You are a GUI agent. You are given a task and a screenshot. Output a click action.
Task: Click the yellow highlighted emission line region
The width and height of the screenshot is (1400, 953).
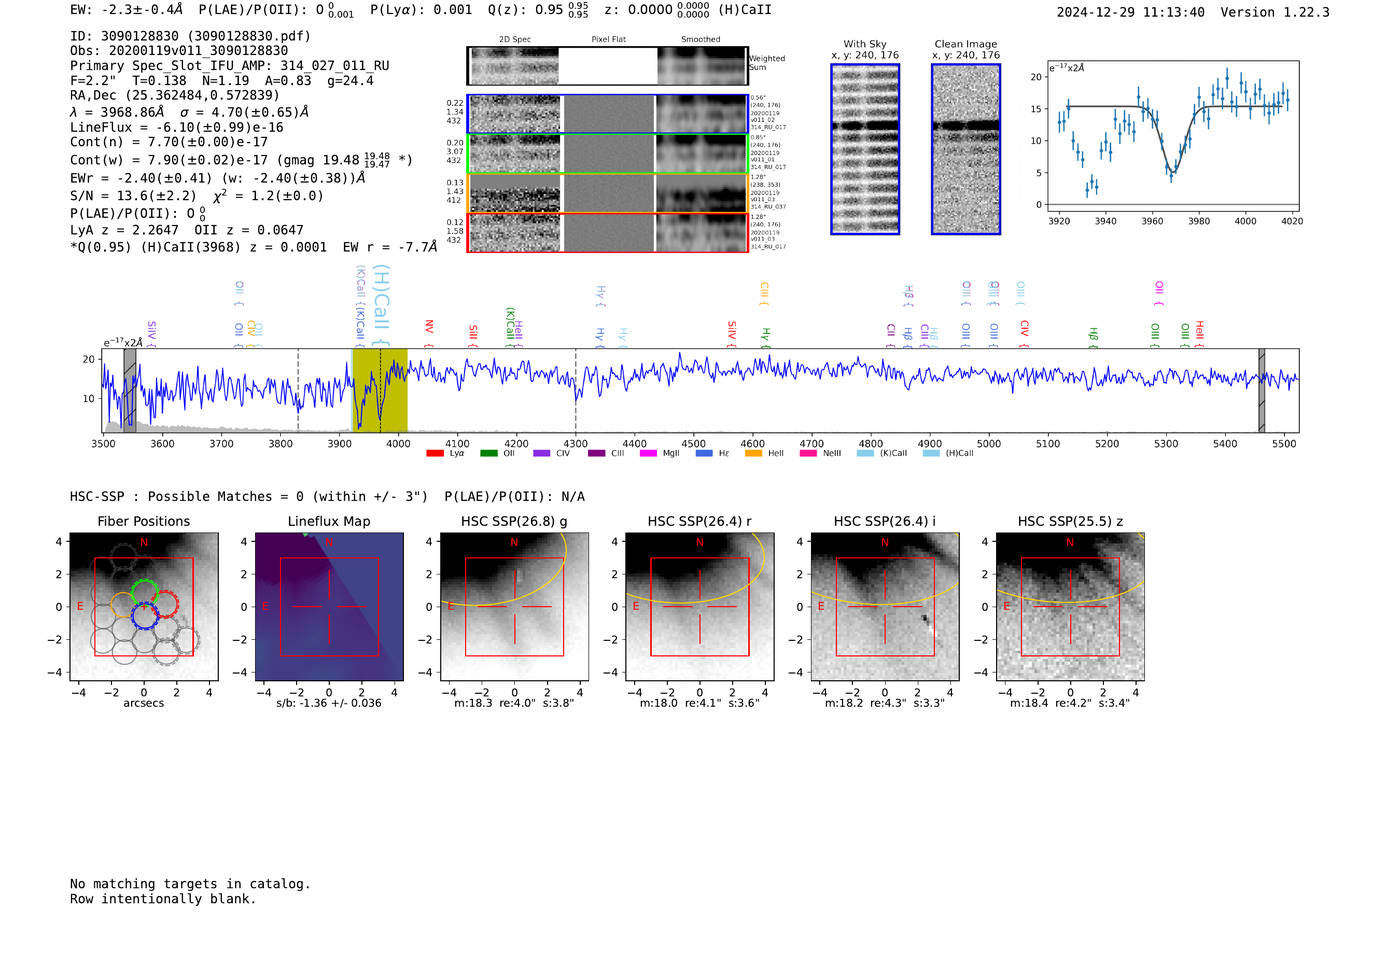(x=380, y=390)
